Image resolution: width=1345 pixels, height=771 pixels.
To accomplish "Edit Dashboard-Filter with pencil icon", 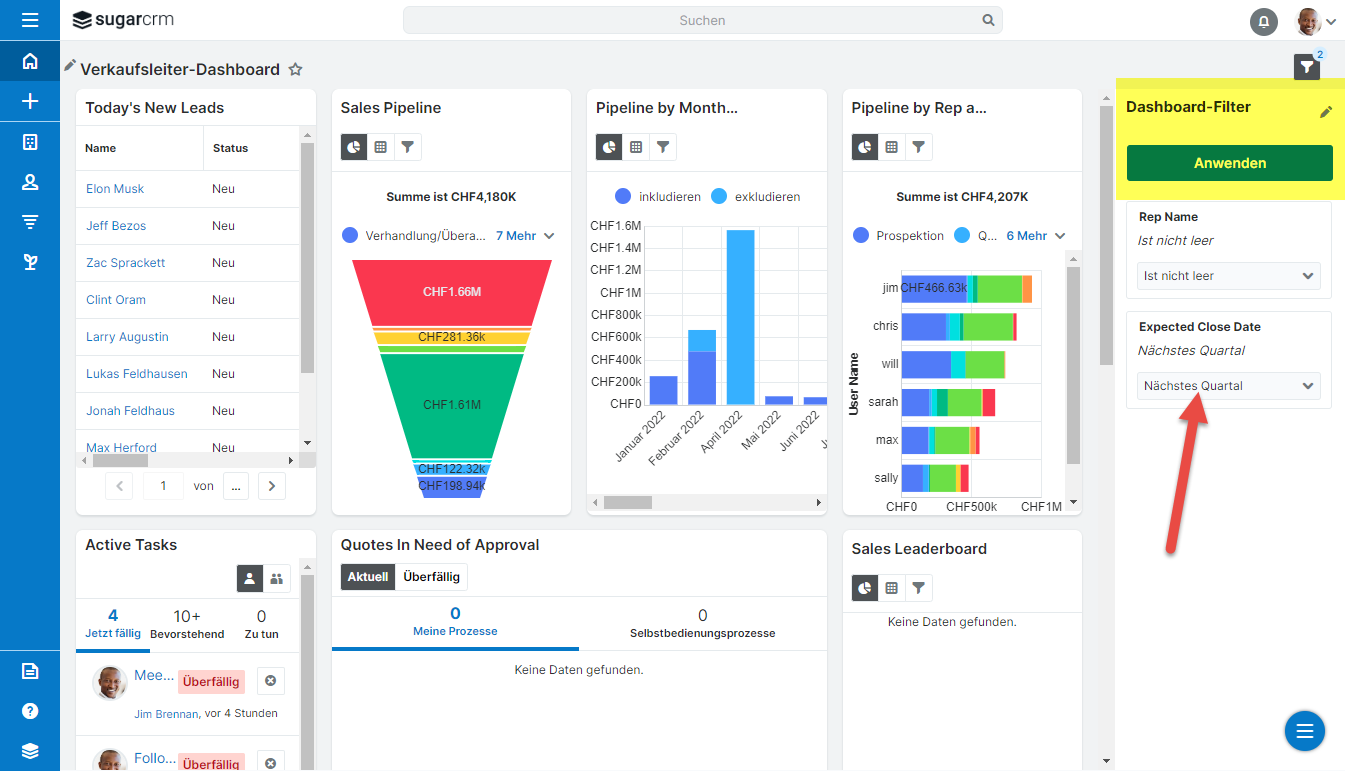I will (x=1326, y=112).
